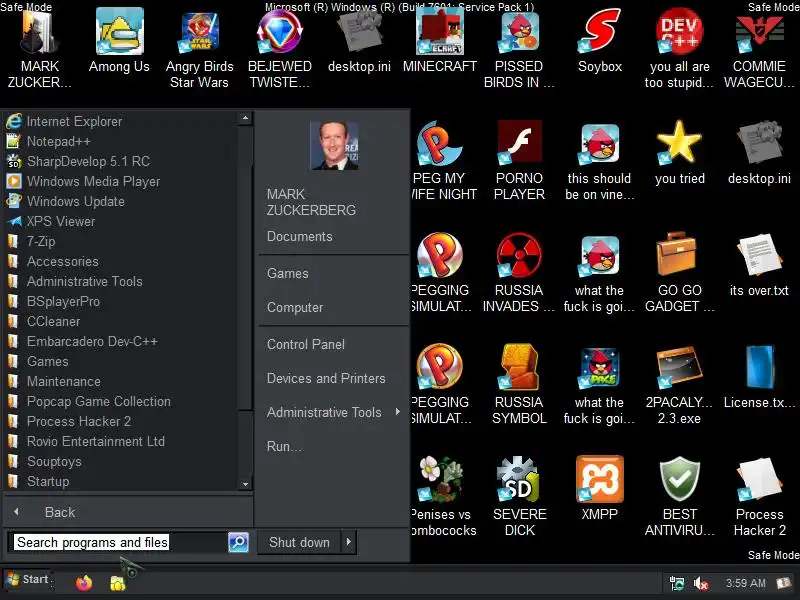Click programs list scroll down arrow
The image size is (800, 600).
click(245, 484)
